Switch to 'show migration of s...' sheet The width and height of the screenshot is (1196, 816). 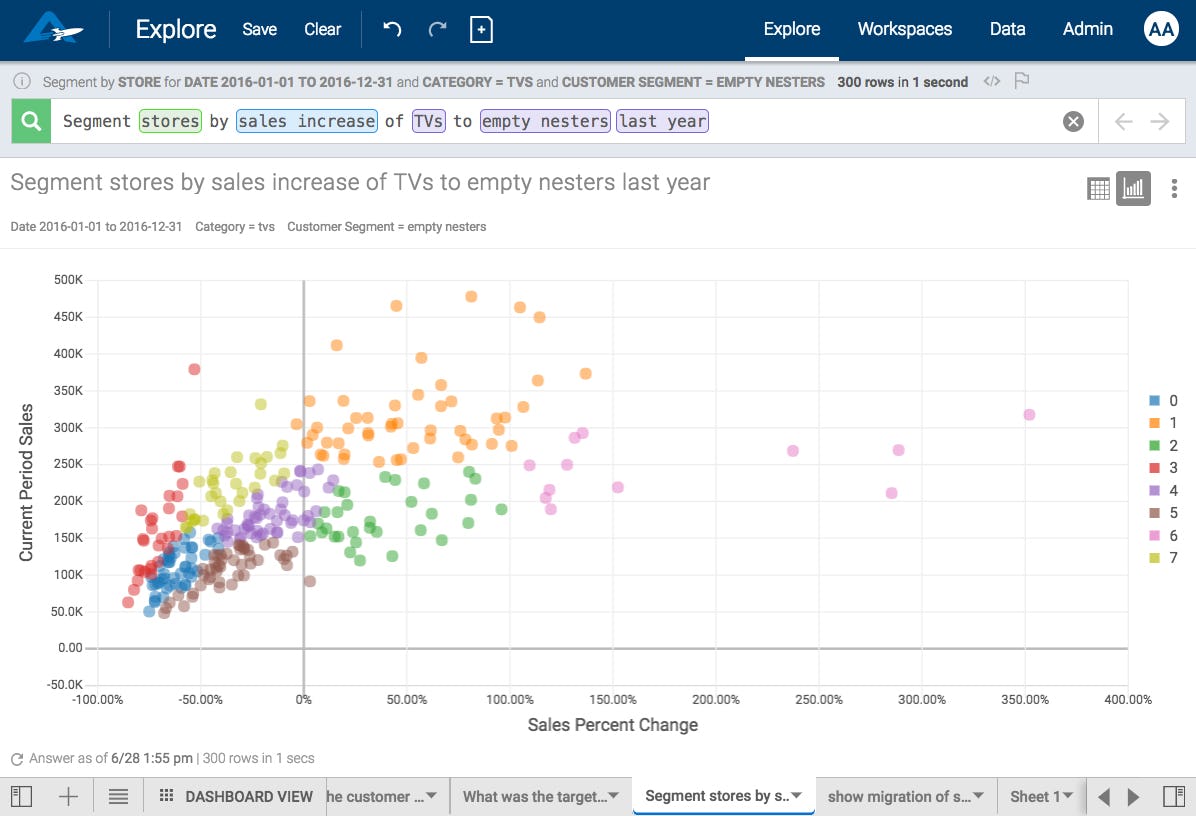899,796
